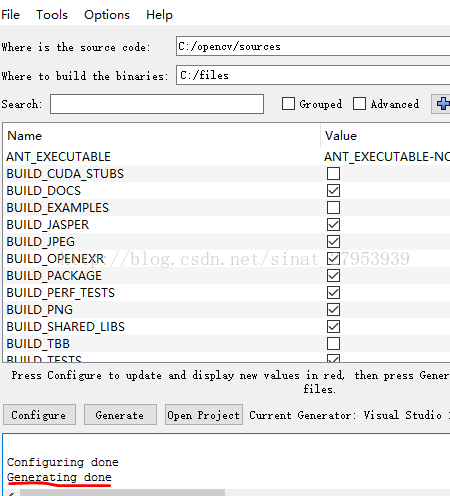Check the BUILD_TBB option
Viewport: 450px width, 496px height.
click(333, 344)
